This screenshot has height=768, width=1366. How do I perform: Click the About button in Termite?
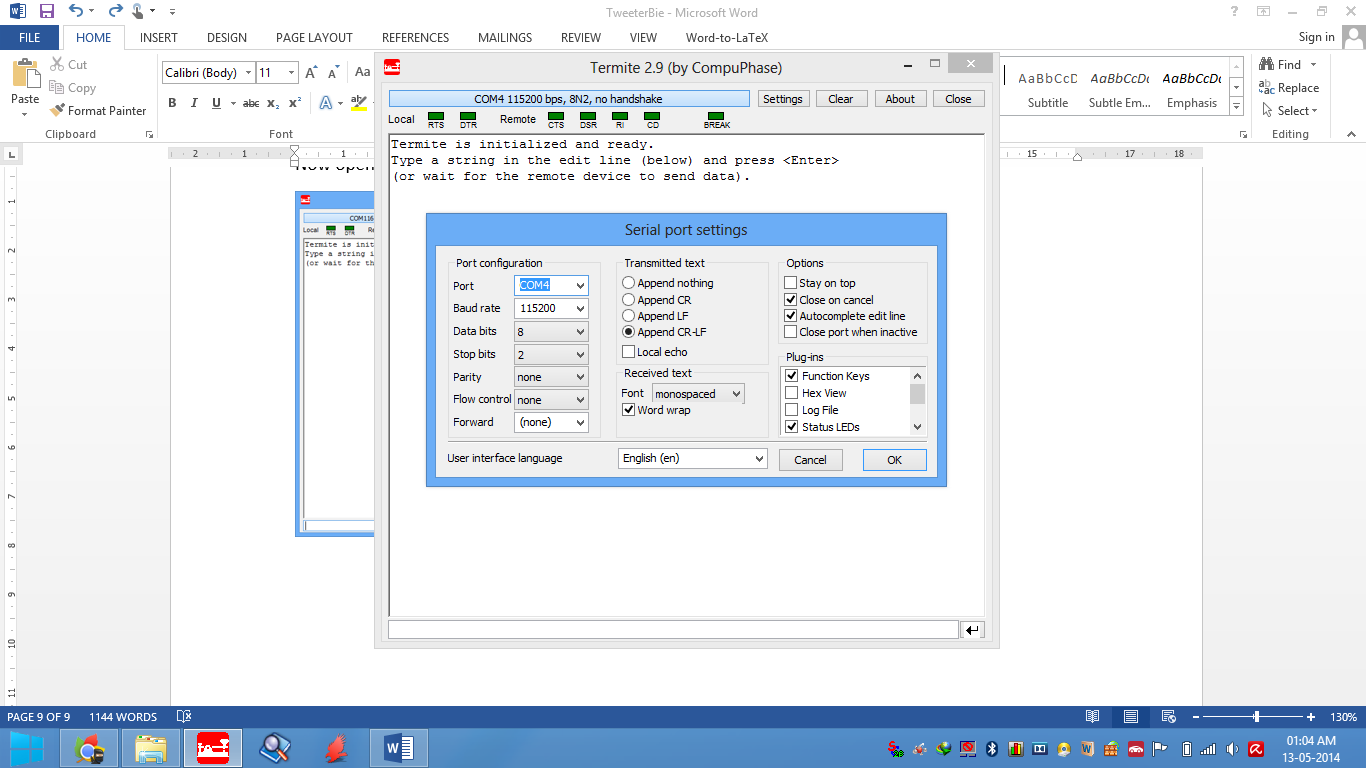(900, 99)
